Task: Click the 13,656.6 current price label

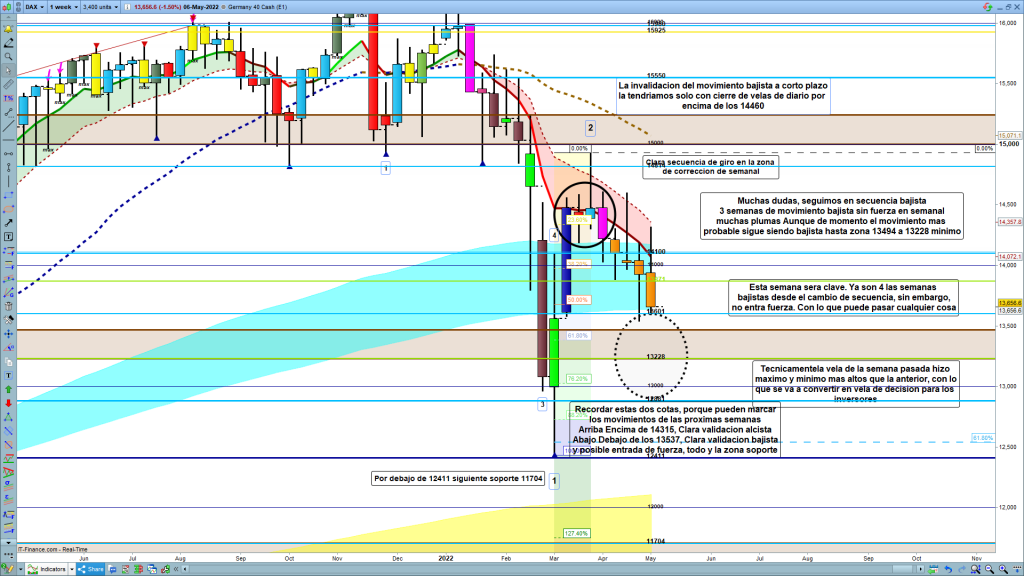Action: tap(1009, 303)
